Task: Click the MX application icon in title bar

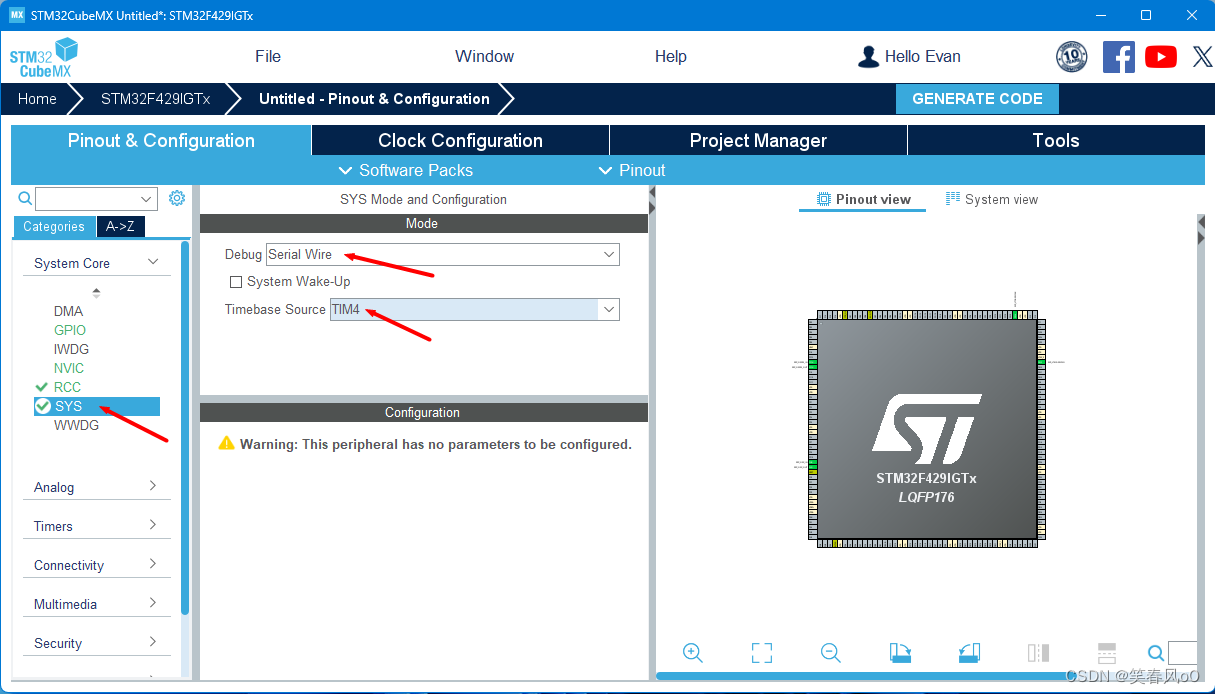Action: [x=16, y=15]
